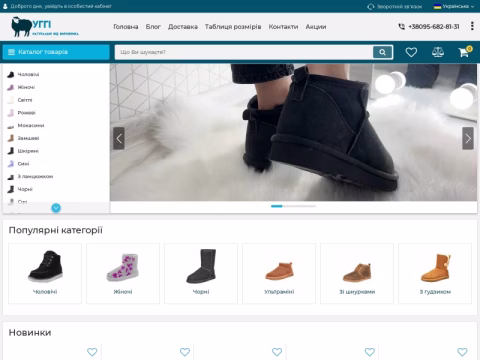Viewport: 480px width, 360px height.
Task: Select З ланцюжком label in sidebar
Action: point(35,176)
